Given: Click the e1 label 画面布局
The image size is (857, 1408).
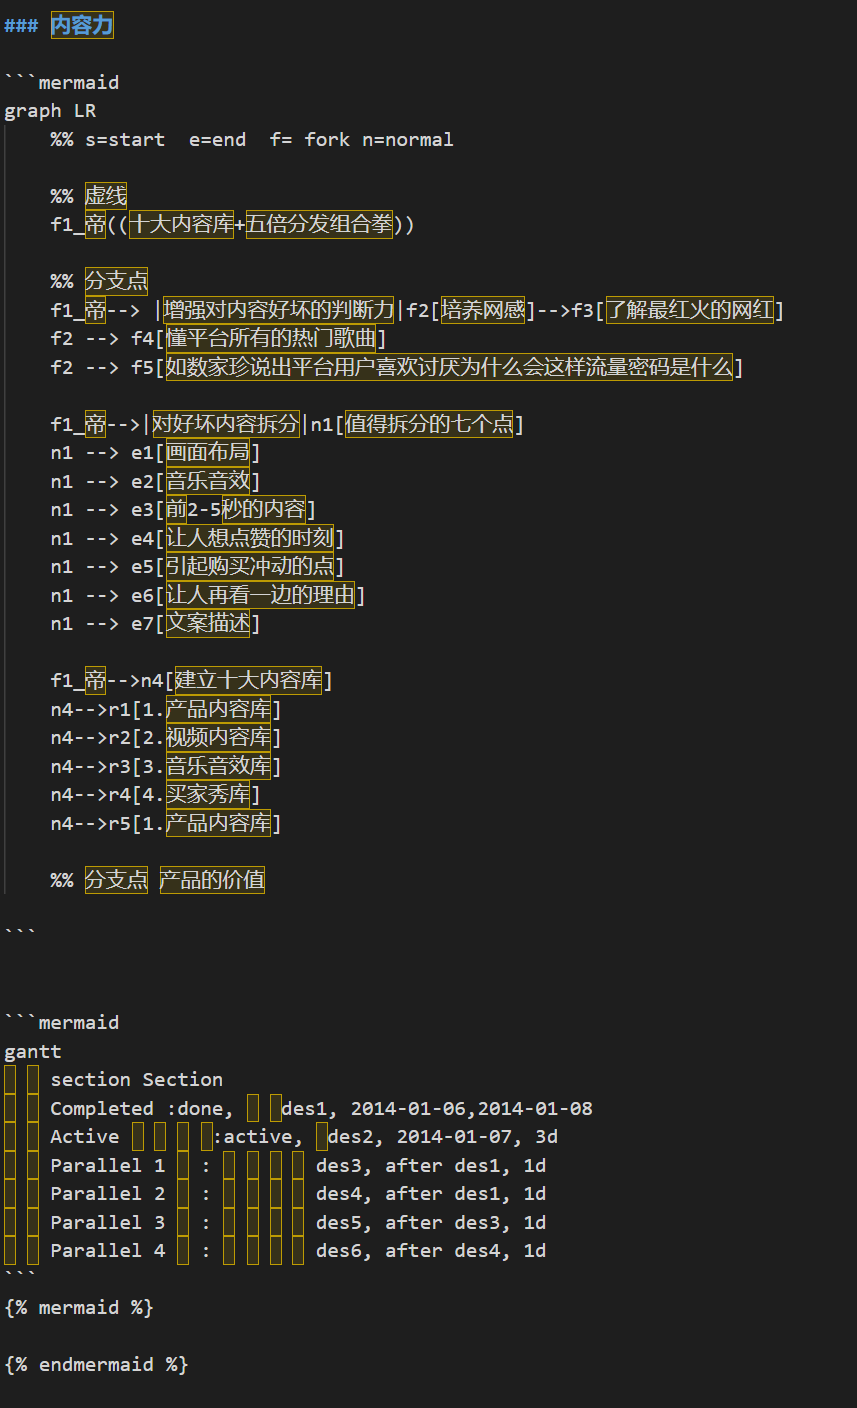Looking at the screenshot, I should [208, 452].
